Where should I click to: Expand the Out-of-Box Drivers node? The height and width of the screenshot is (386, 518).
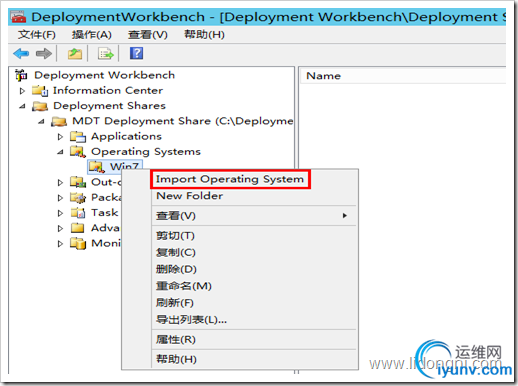(60, 182)
